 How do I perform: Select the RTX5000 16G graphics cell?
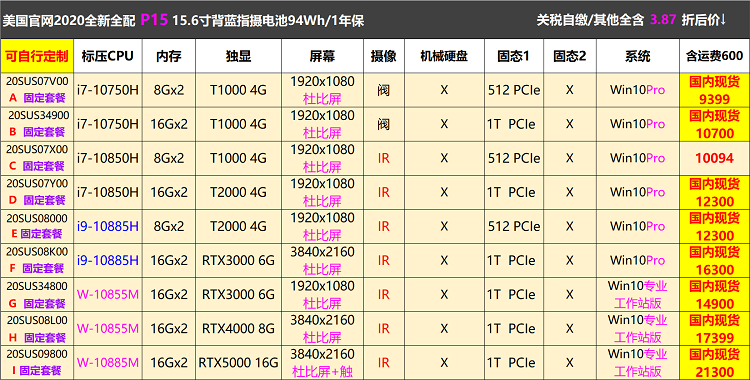pos(238,363)
